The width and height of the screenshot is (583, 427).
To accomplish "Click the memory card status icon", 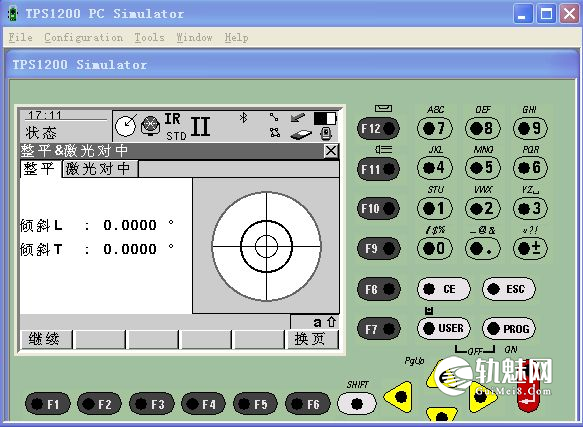I will [x=301, y=134].
